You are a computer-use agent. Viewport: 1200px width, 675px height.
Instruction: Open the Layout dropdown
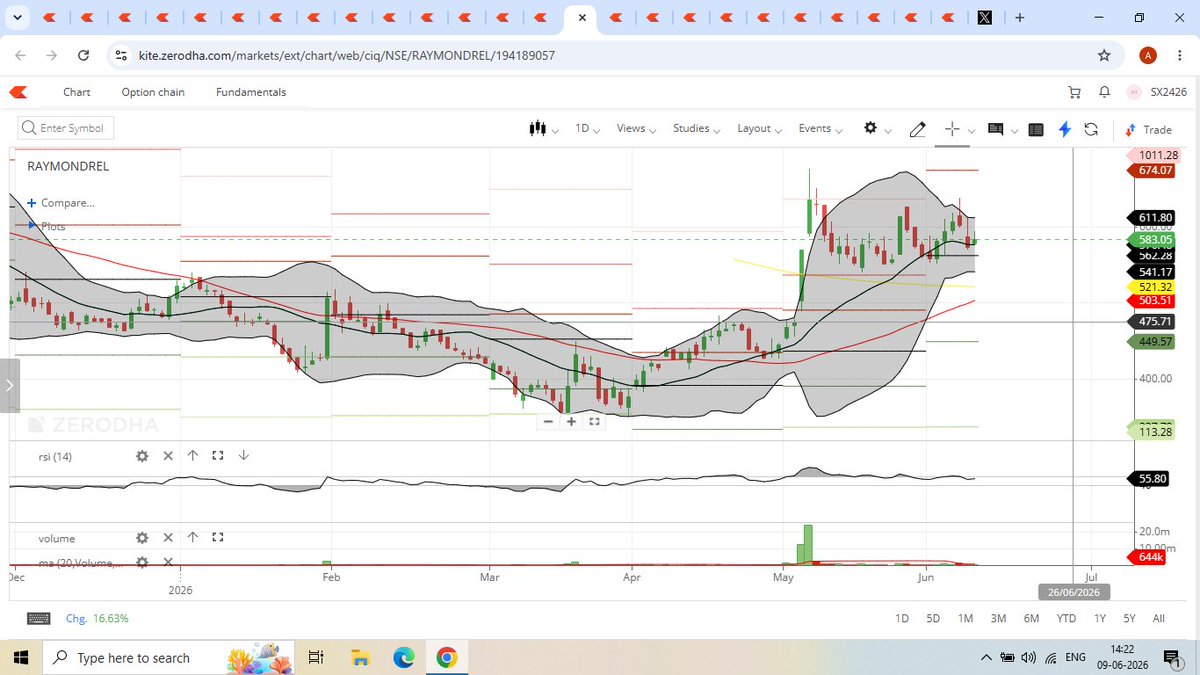(x=759, y=129)
